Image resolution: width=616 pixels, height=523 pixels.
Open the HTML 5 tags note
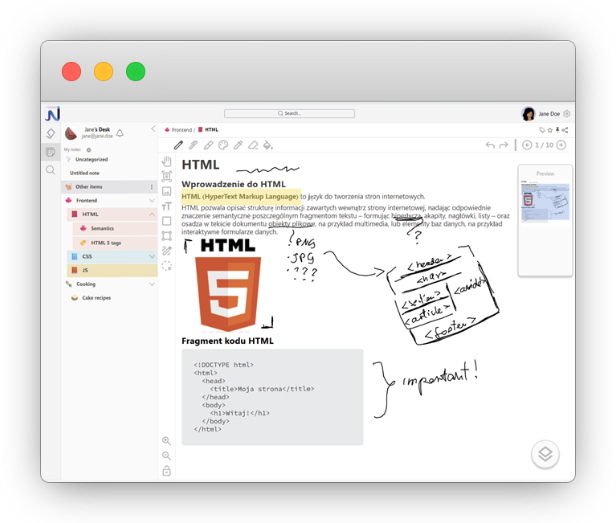[115, 243]
